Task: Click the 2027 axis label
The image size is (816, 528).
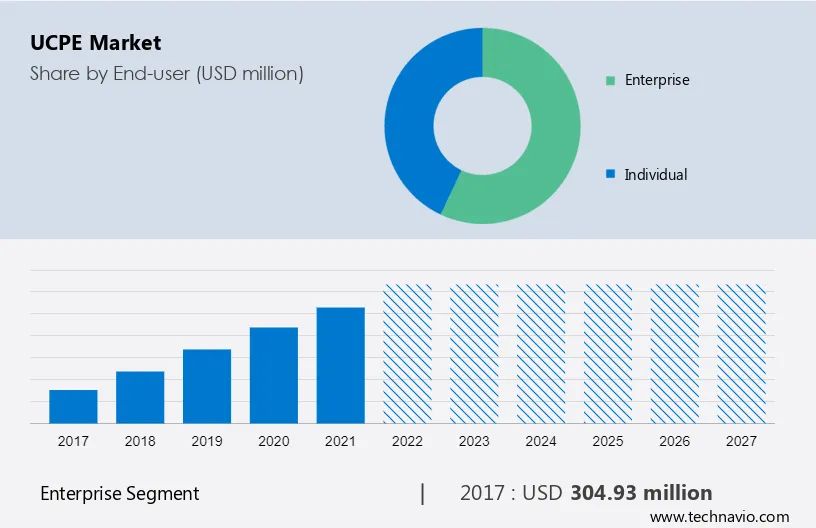Action: (742, 441)
